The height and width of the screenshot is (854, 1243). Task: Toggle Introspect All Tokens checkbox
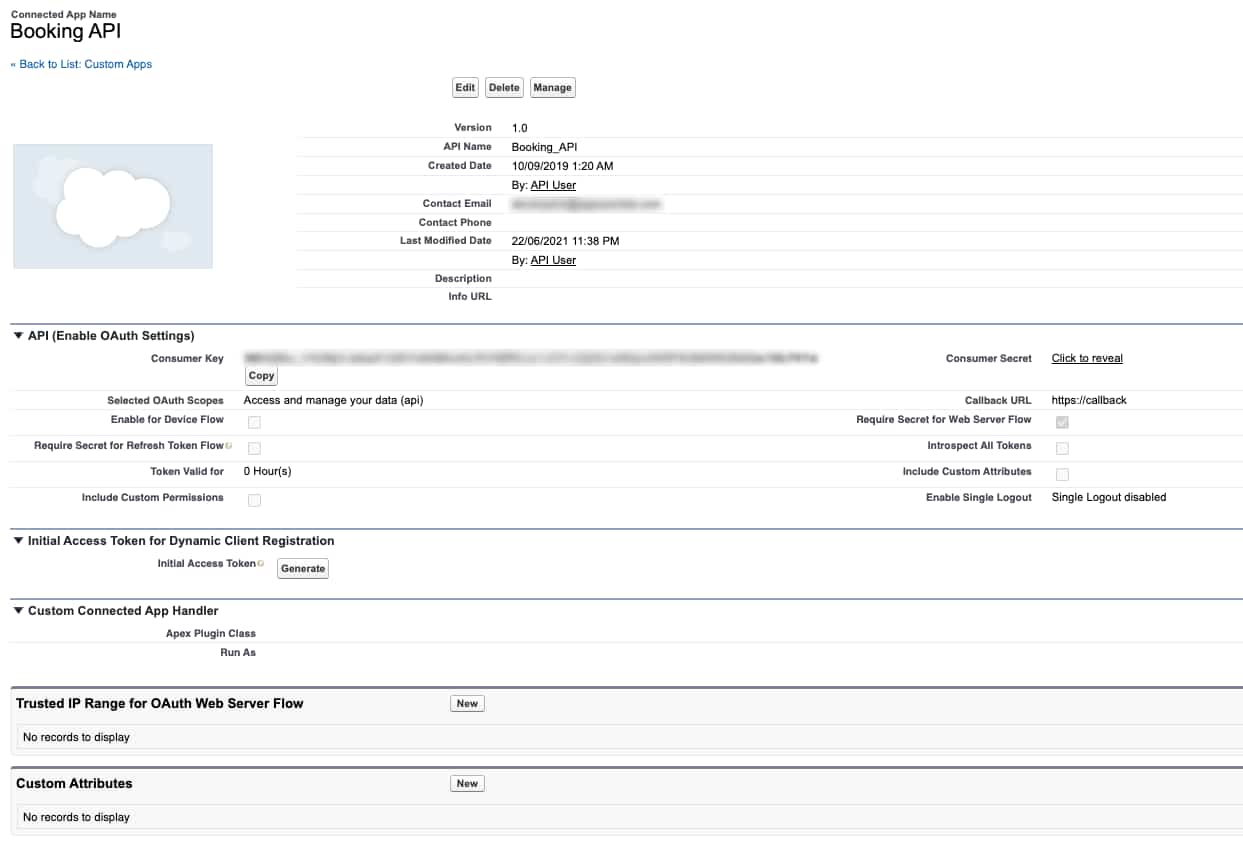tap(1062, 448)
